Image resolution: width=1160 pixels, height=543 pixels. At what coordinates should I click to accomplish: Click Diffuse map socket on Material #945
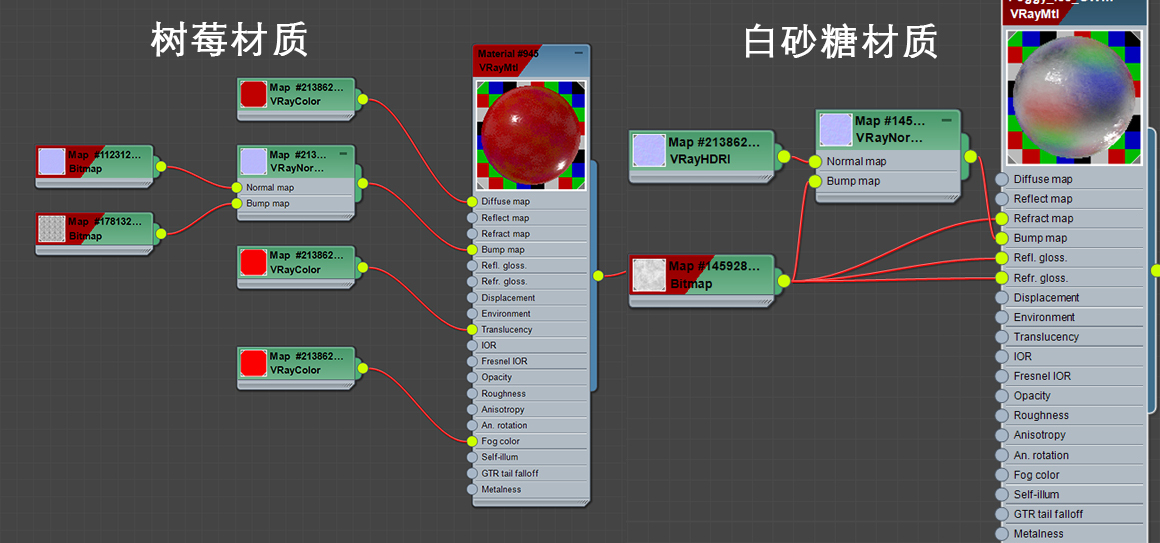coord(472,201)
